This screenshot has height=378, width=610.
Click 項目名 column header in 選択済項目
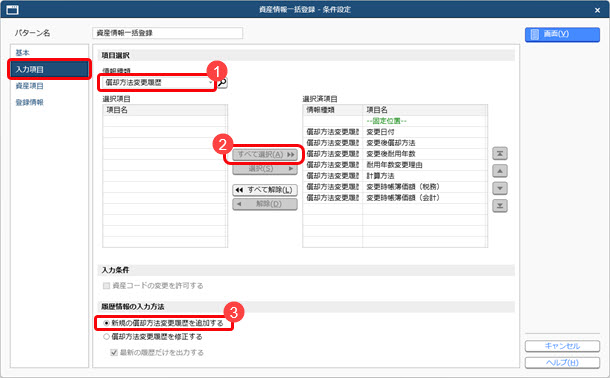point(425,110)
